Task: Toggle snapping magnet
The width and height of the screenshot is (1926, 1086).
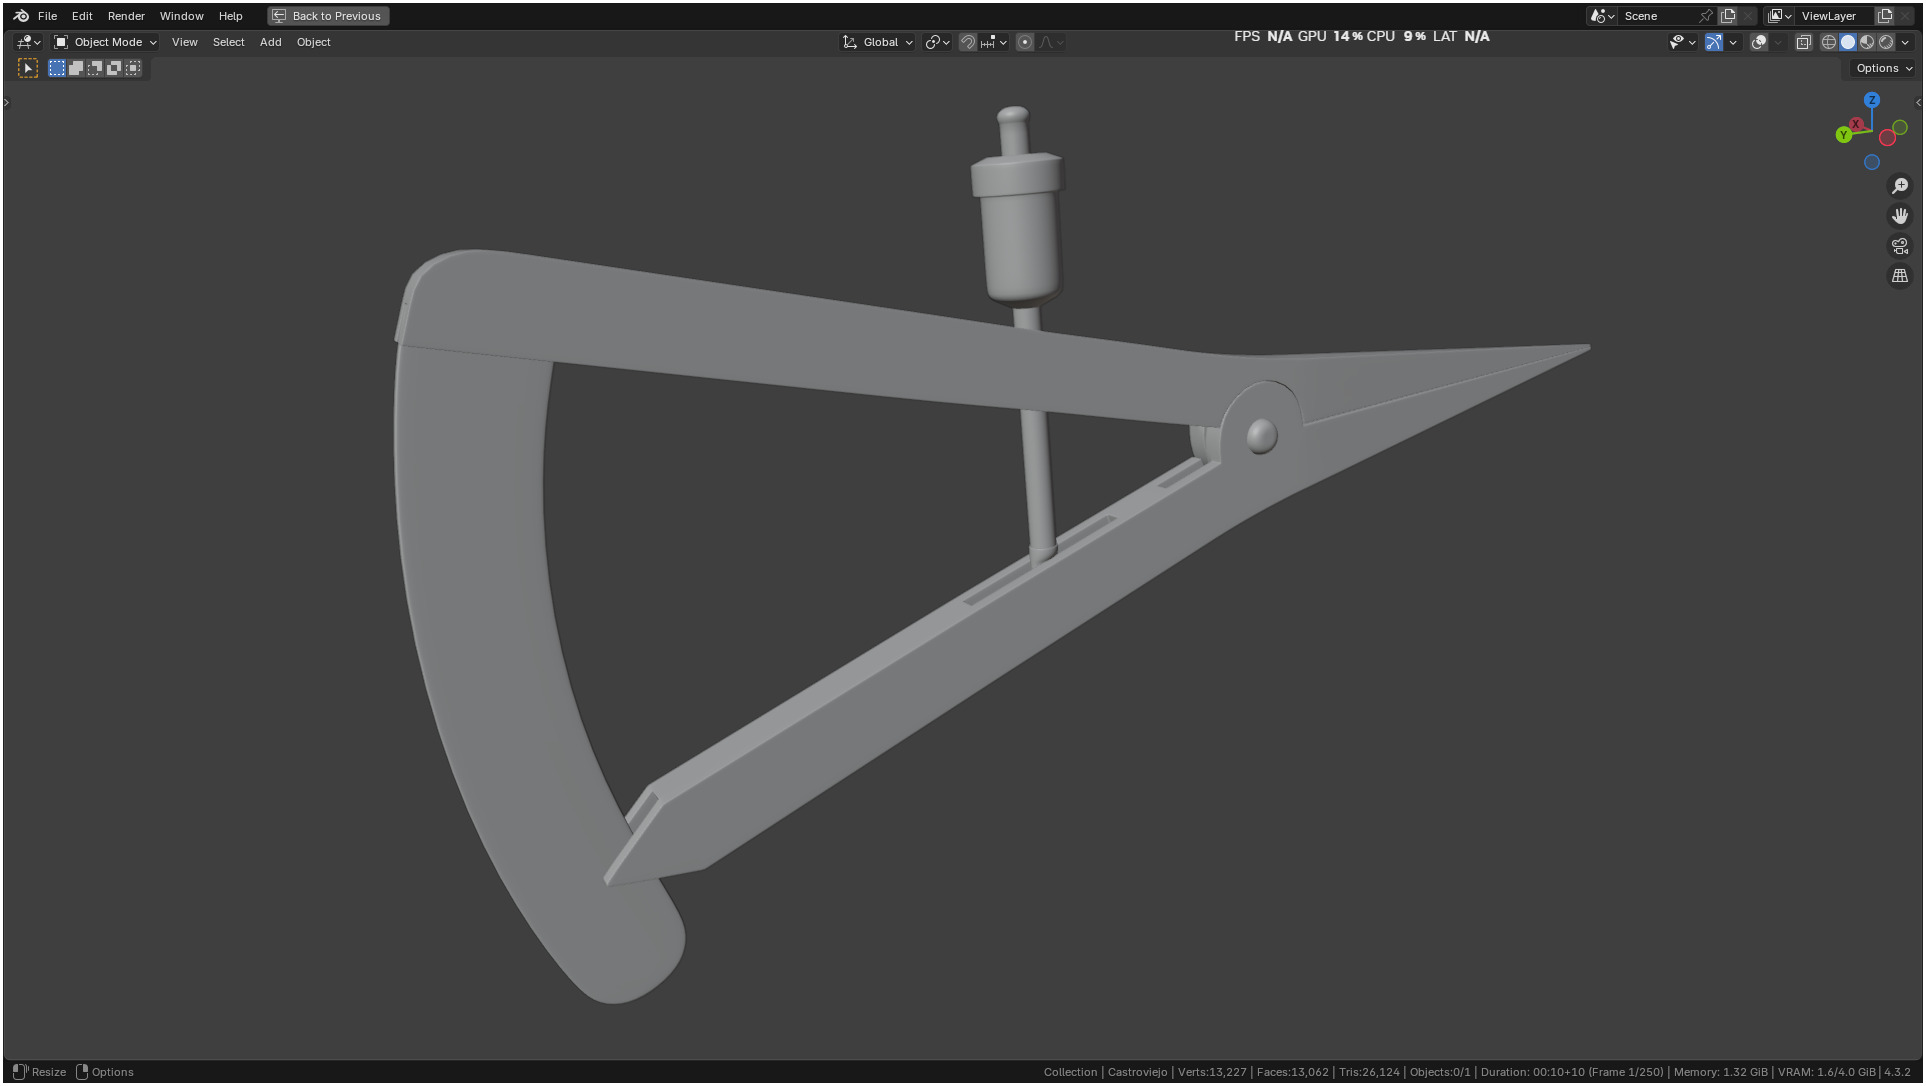Action: [967, 42]
